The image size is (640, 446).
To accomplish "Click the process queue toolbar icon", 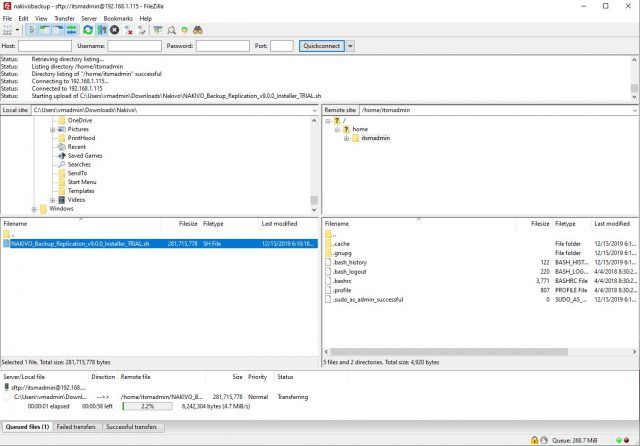I will tap(102, 30).
